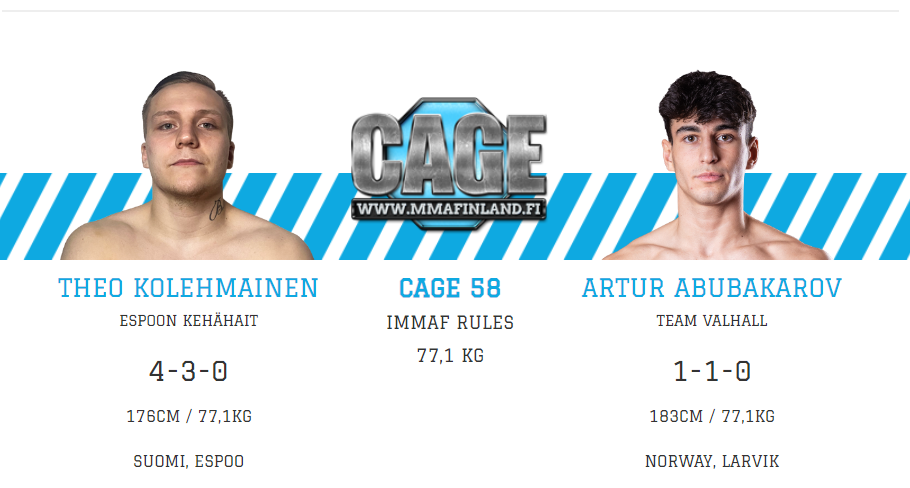The width and height of the screenshot is (910, 488).
Task: Click the Espoon Kehähait team label
Action: pos(189,321)
